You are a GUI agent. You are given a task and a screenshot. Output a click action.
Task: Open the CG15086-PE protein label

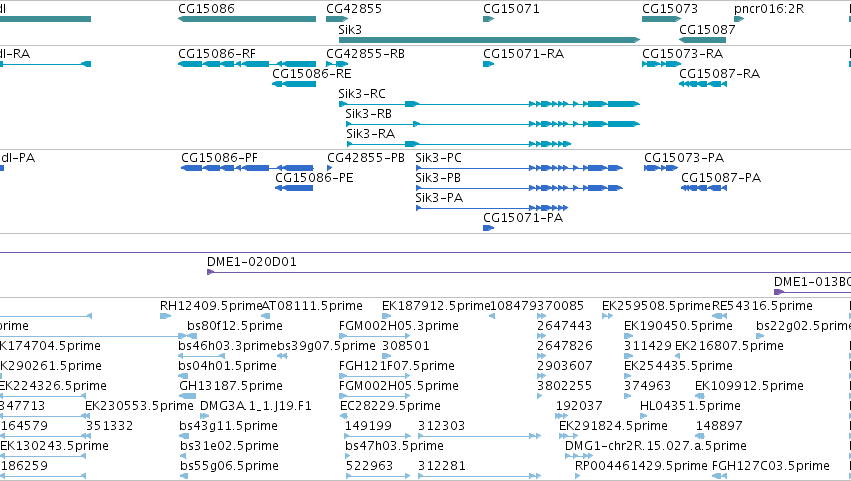(314, 178)
